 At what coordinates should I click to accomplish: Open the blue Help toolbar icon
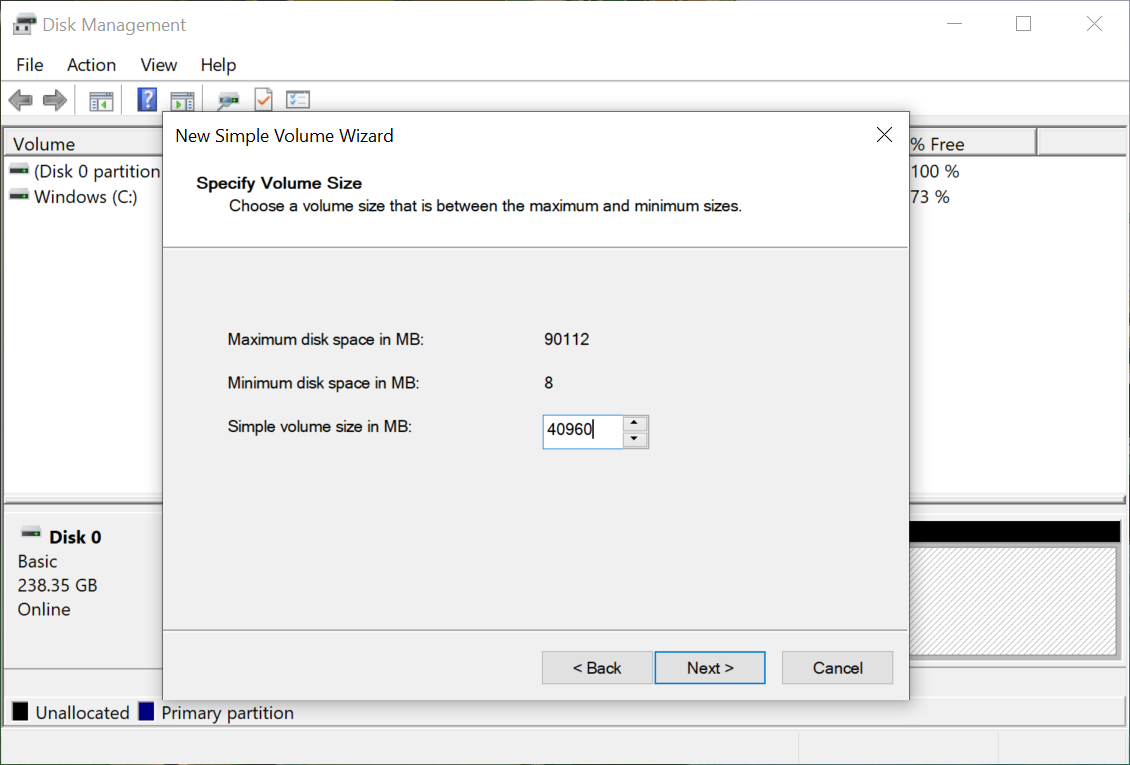pyautogui.click(x=147, y=99)
